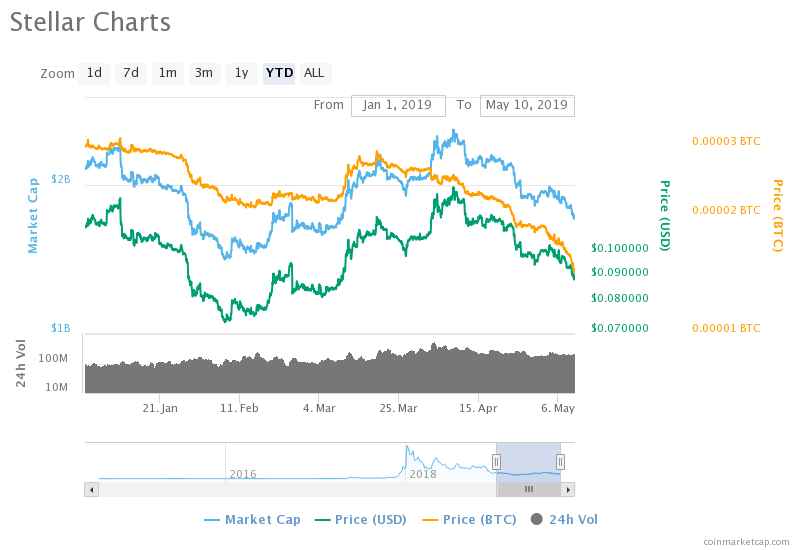This screenshot has height=550, width=800.
Task: Toggle the 24h Vol legend series
Action: tap(564, 519)
